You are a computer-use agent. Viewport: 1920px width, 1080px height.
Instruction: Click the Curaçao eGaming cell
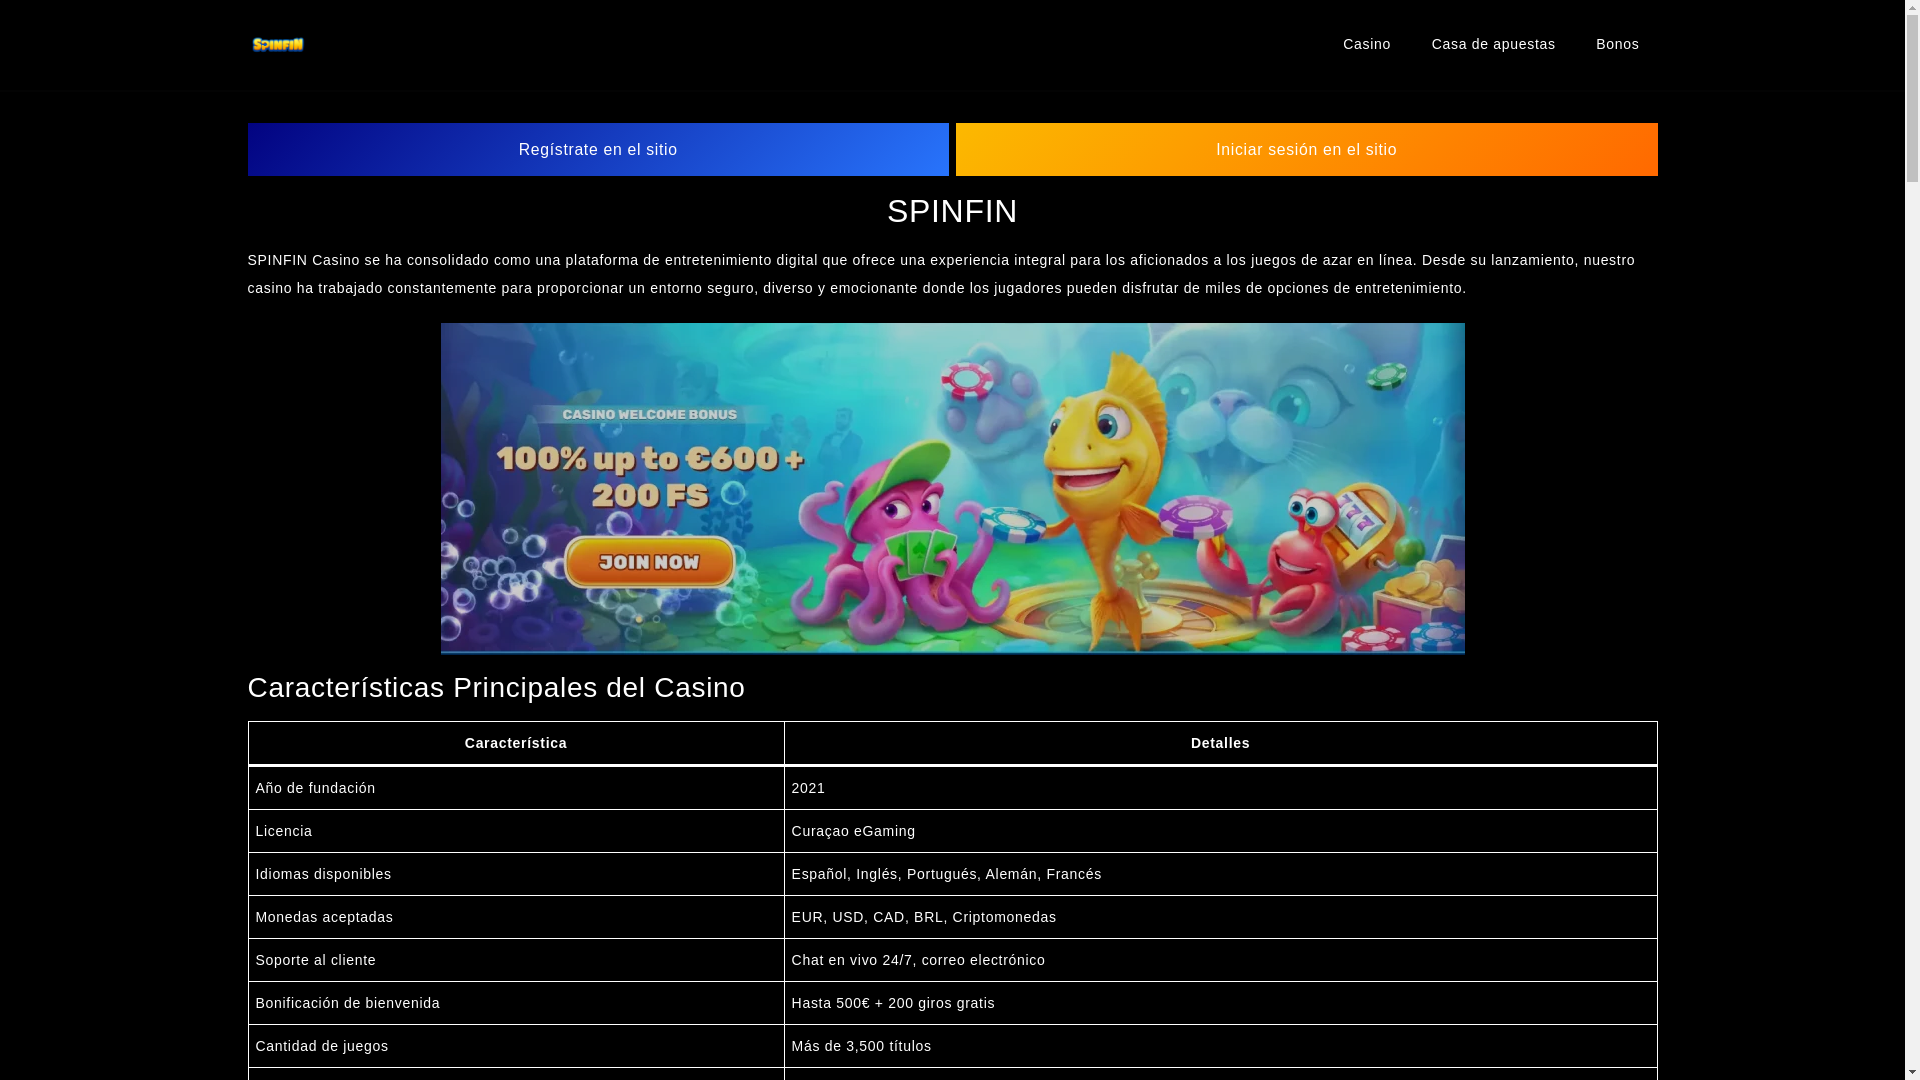click(1220, 831)
